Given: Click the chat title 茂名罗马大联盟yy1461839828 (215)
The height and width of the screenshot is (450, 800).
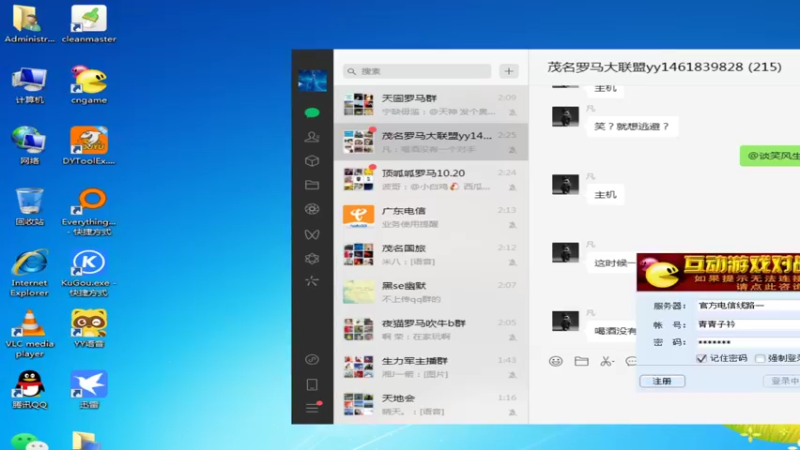Looking at the screenshot, I should (x=664, y=67).
